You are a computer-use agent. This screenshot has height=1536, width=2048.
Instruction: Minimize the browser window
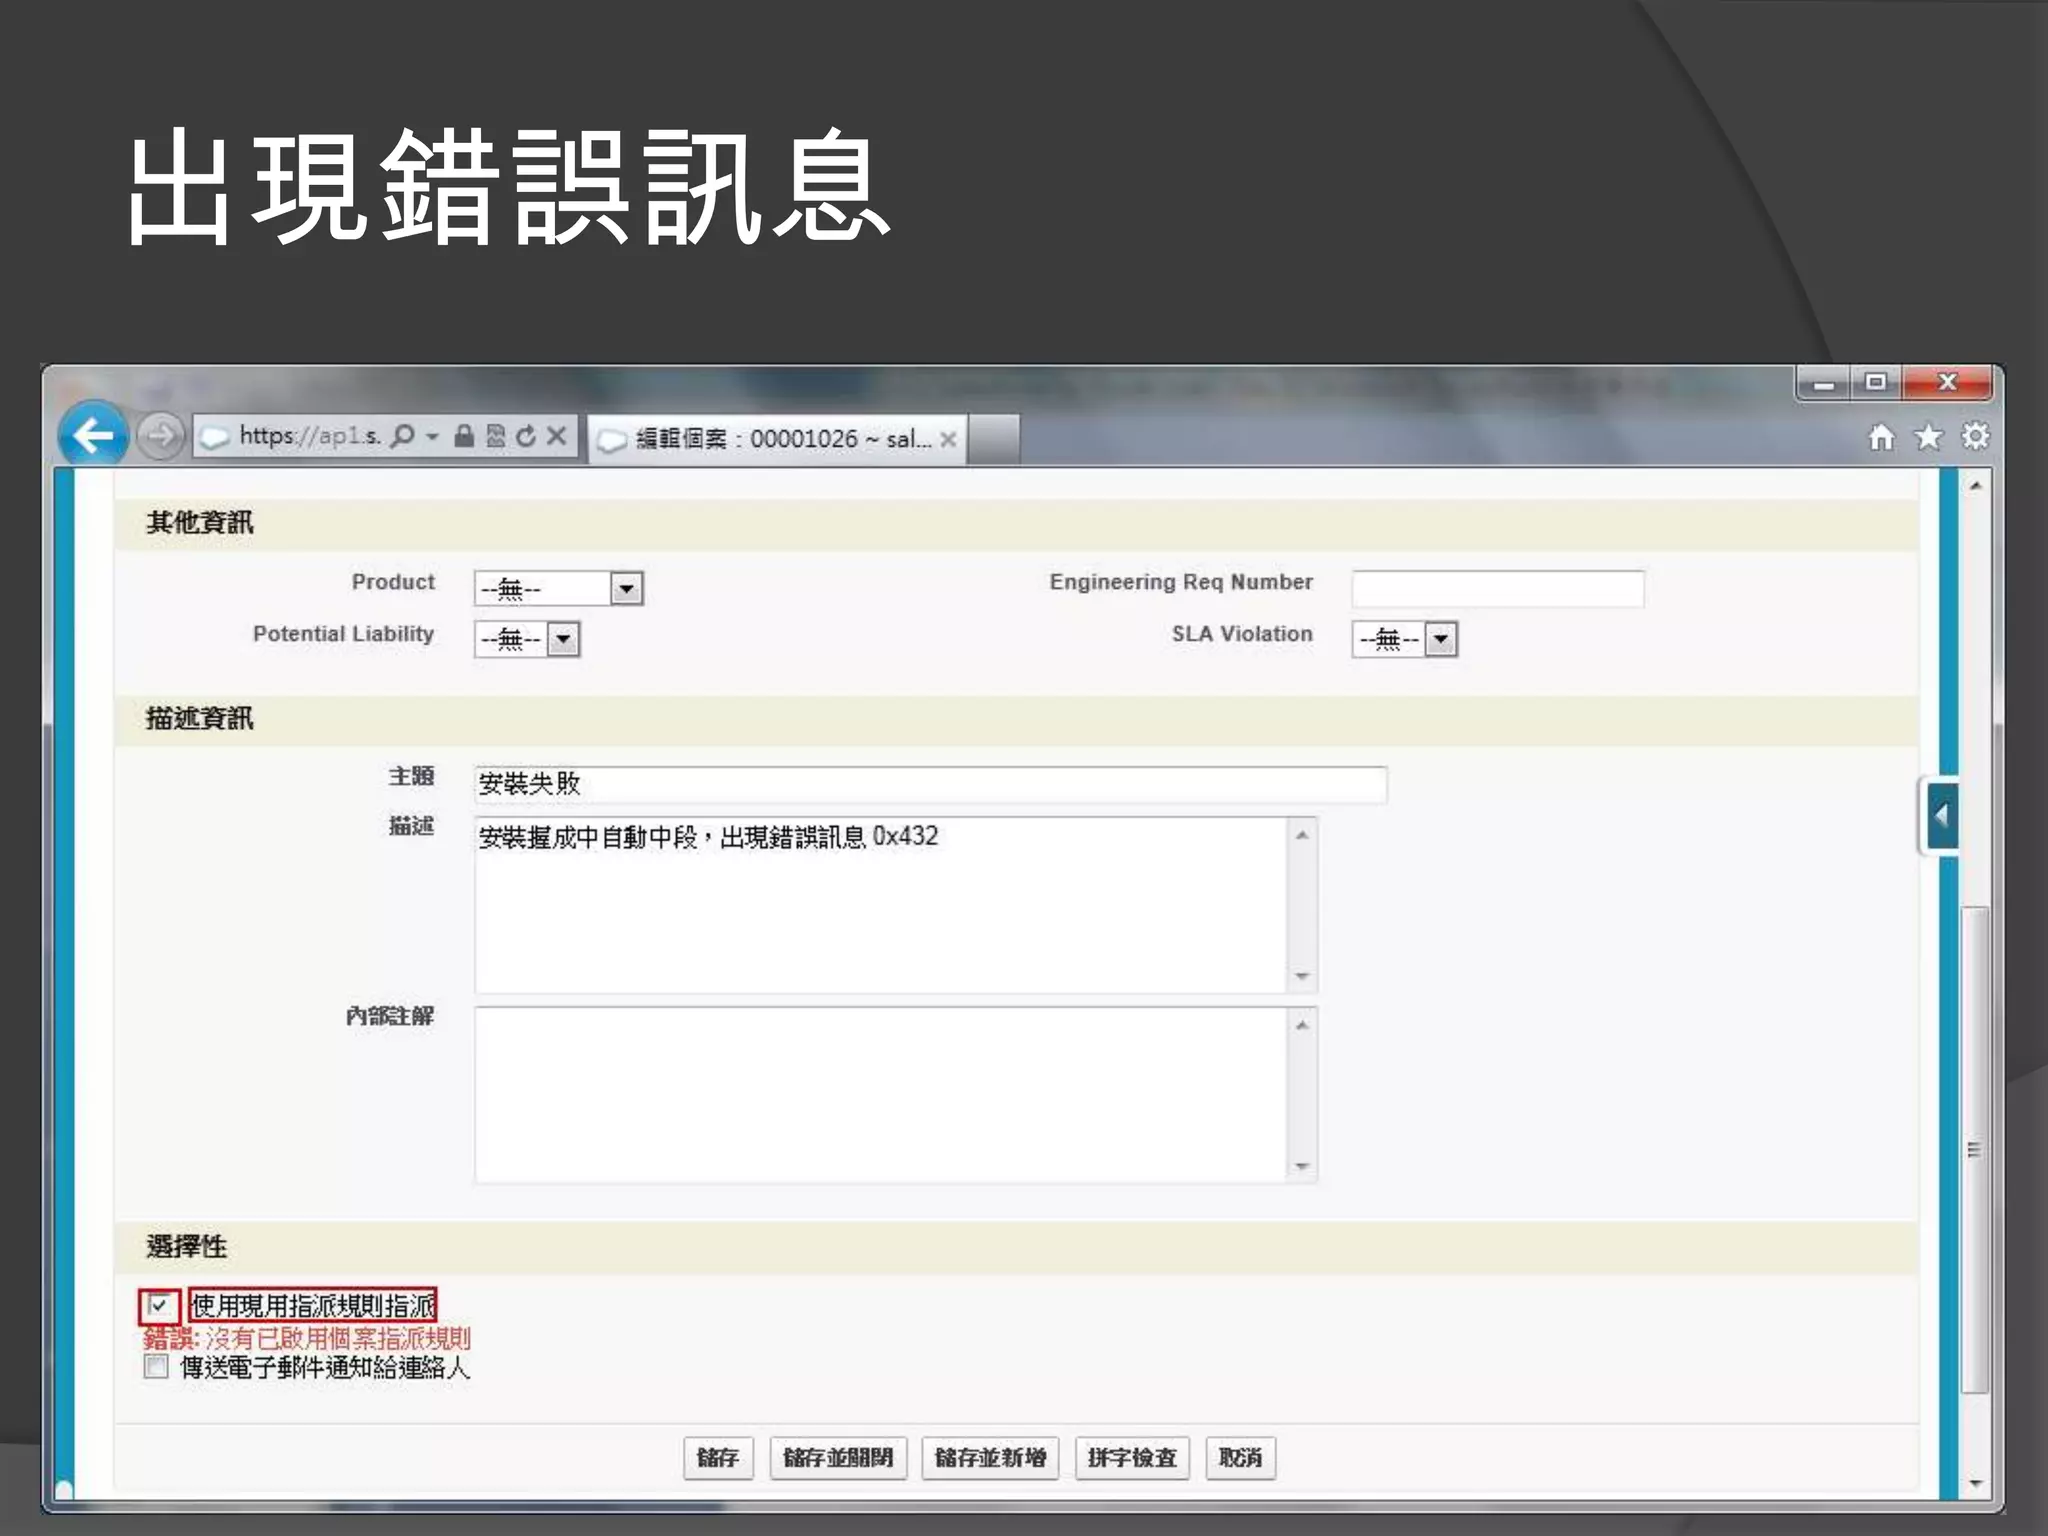1824,383
